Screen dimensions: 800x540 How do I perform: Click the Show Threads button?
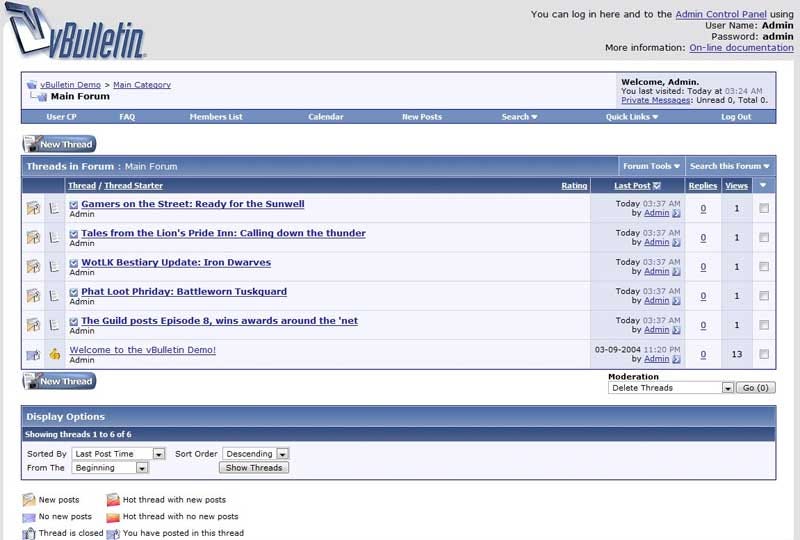point(254,468)
